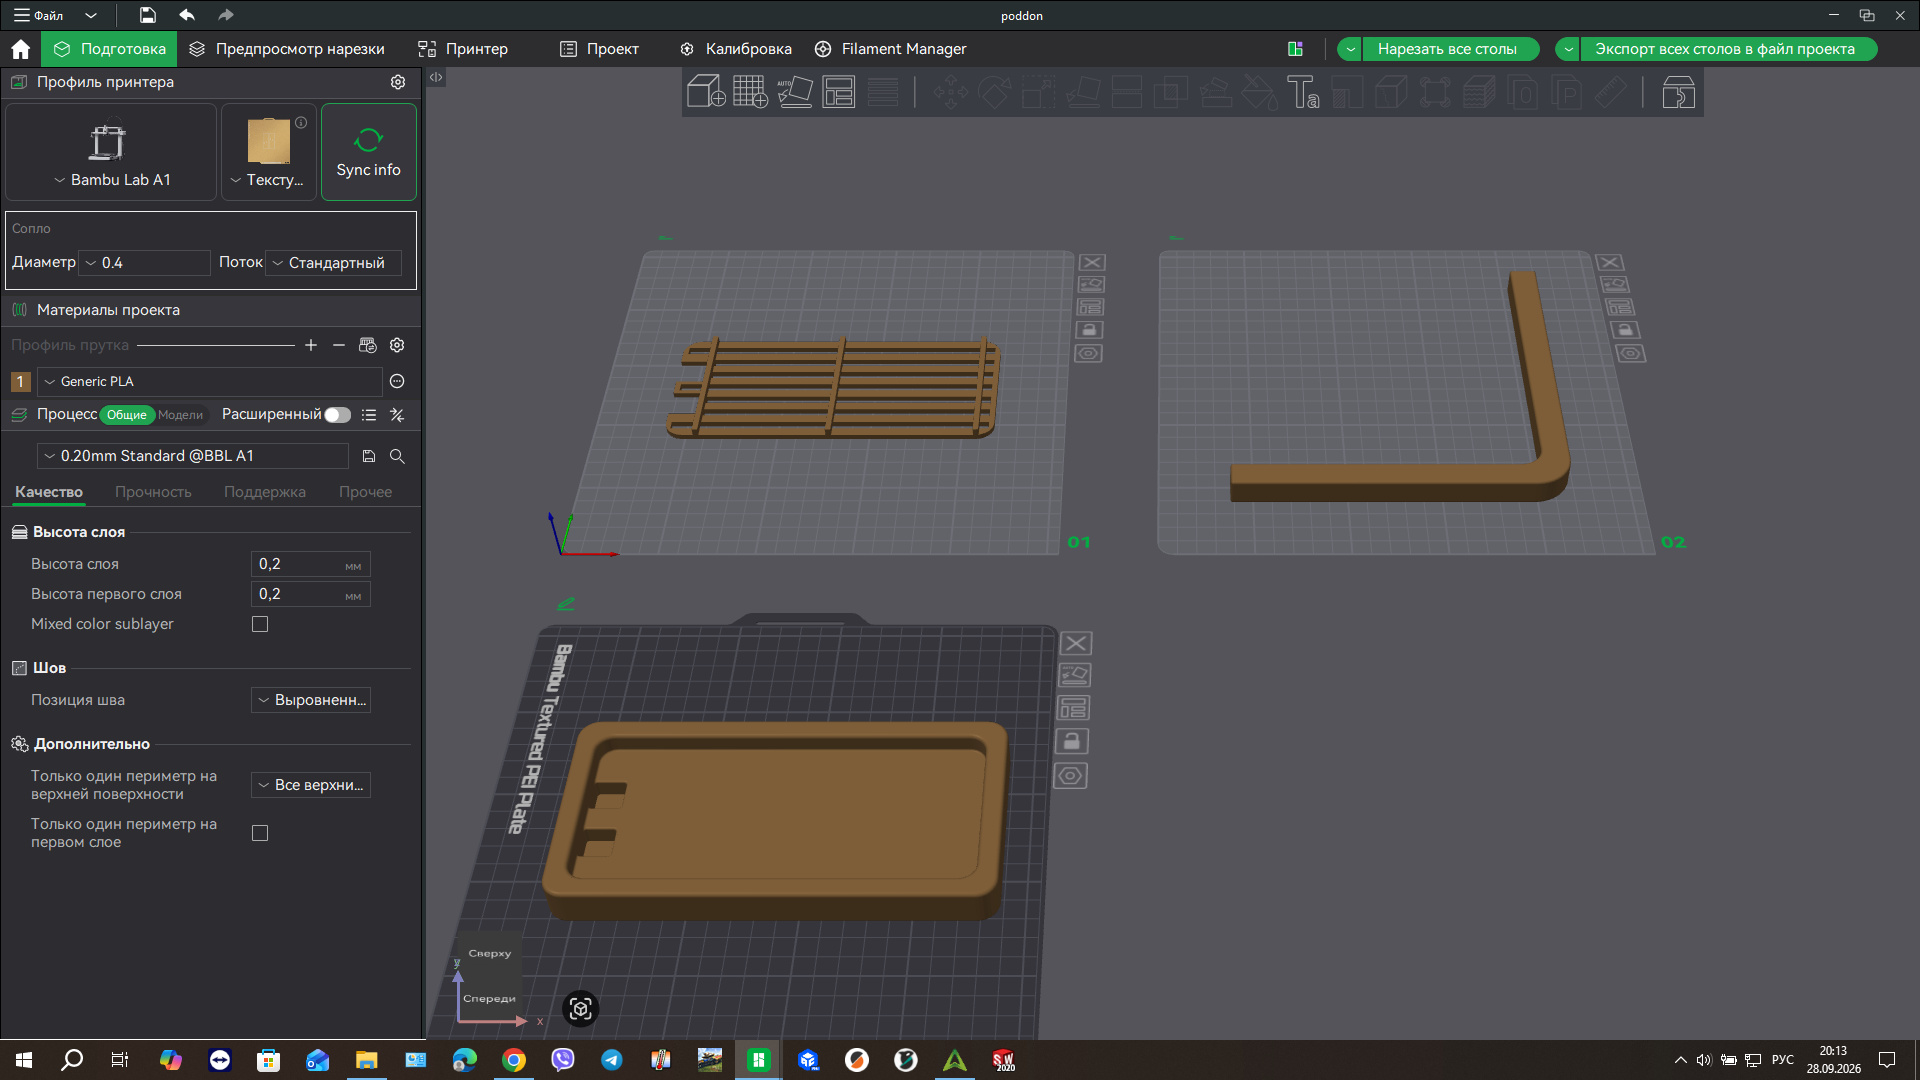Click the Add object cube icon
Screen dimensions: 1920x1080
click(x=706, y=92)
